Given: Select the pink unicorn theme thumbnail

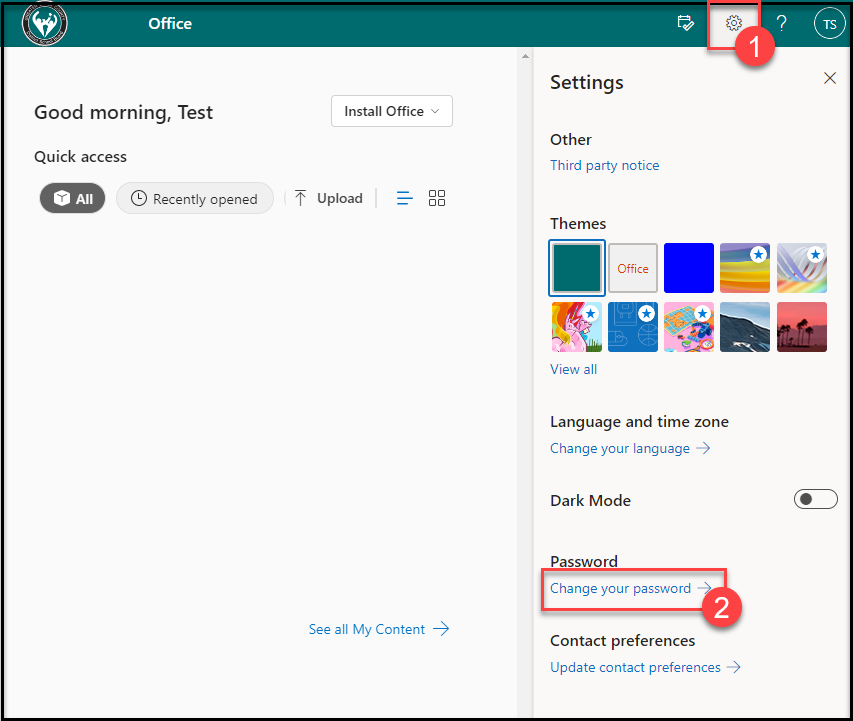Looking at the screenshot, I should point(577,327).
